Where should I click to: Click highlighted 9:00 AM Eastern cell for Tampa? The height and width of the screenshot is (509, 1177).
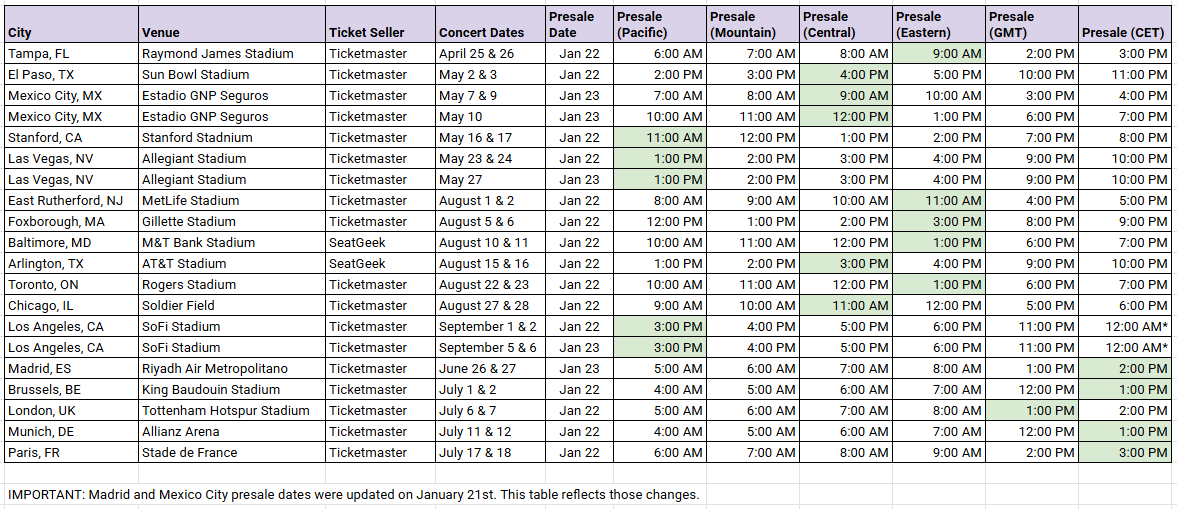939,53
